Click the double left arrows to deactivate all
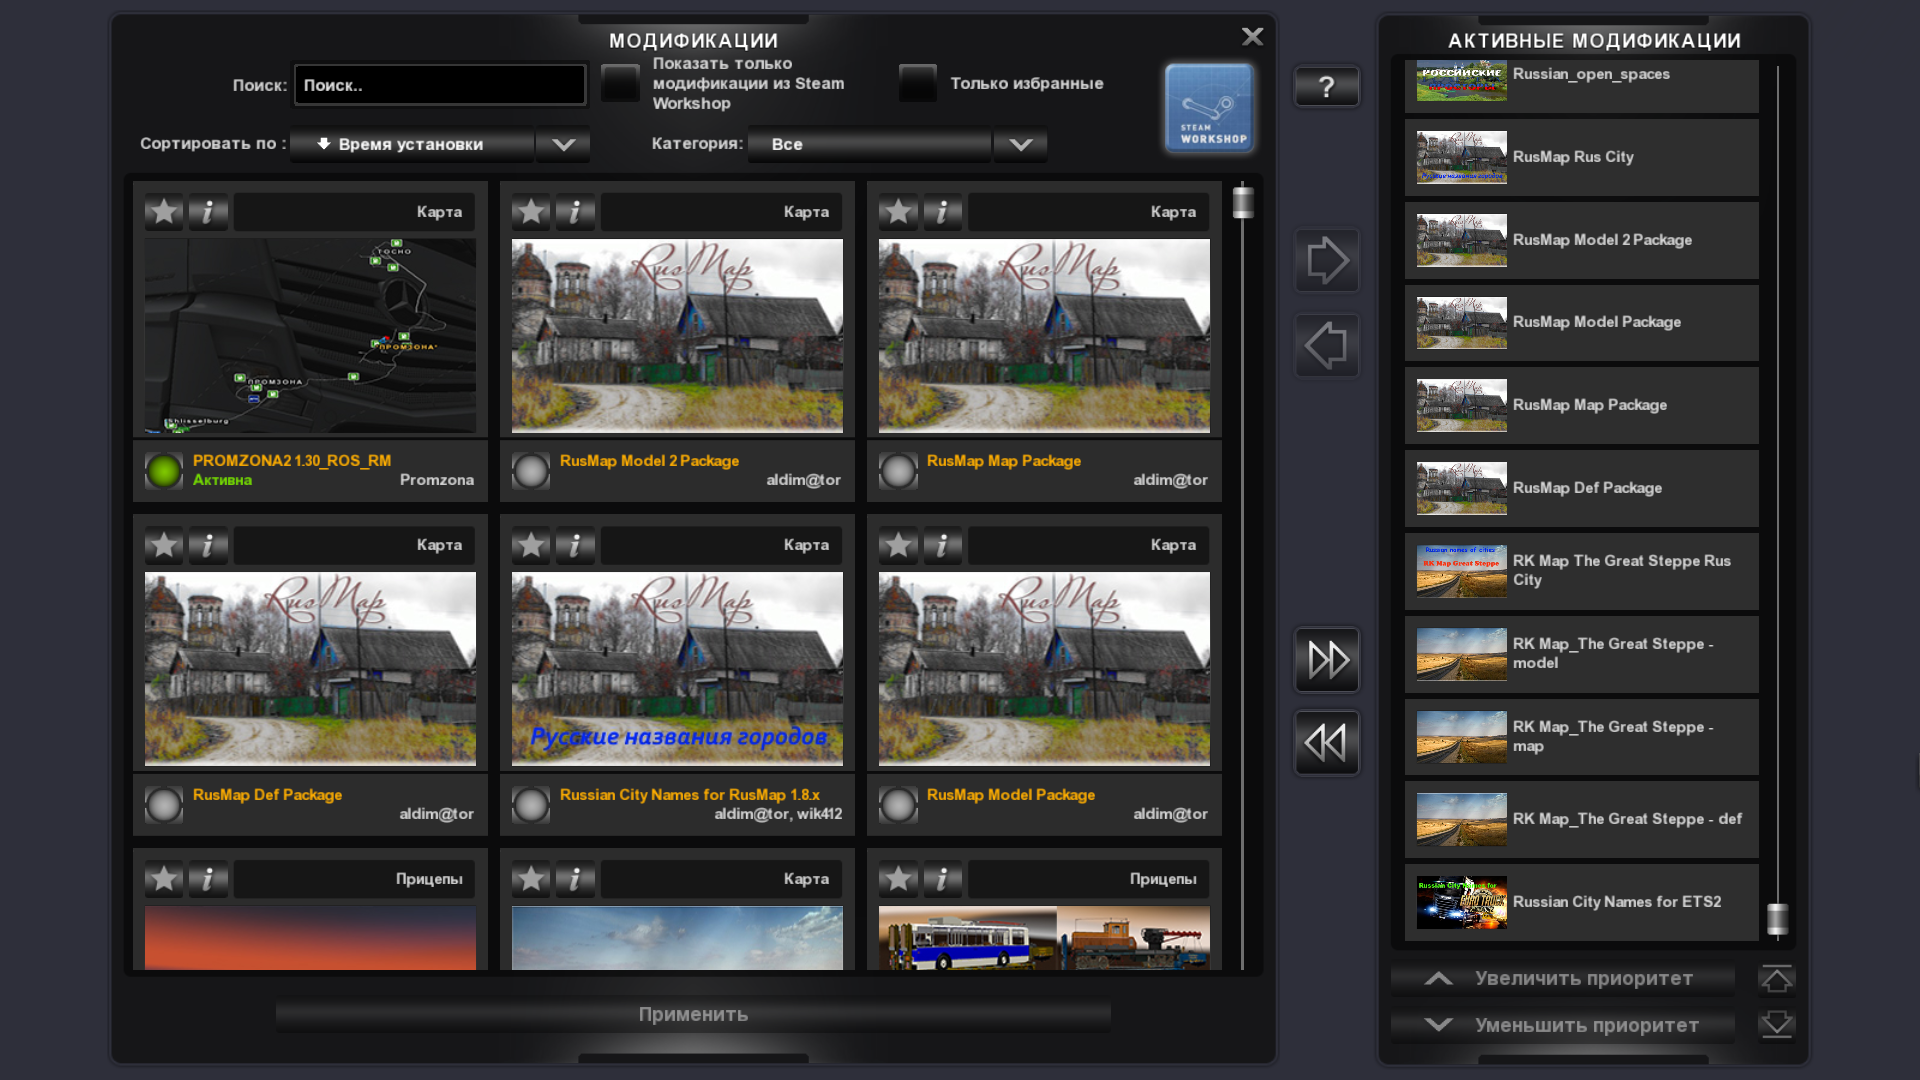Image resolution: width=1920 pixels, height=1080 pixels. 1327,743
